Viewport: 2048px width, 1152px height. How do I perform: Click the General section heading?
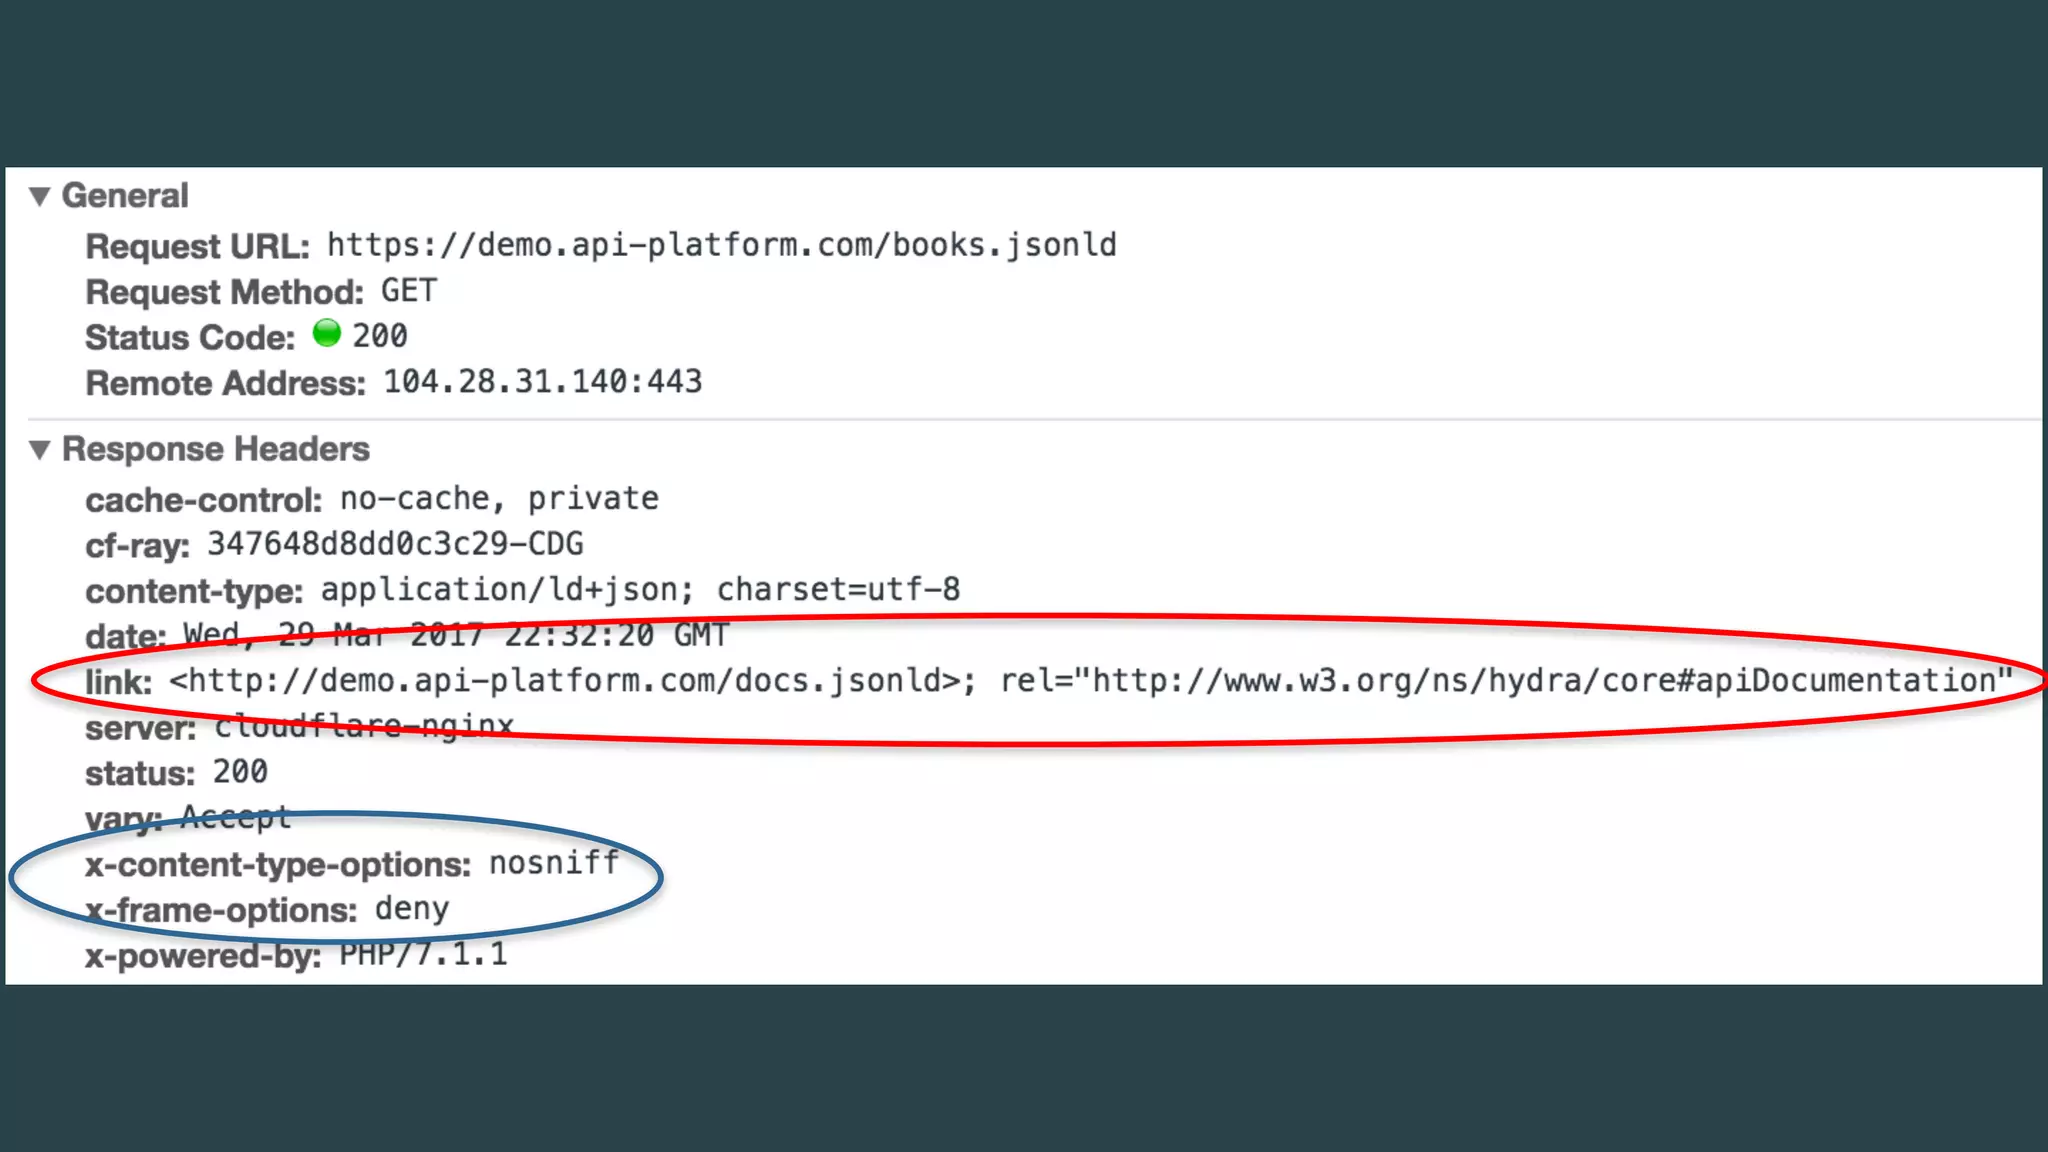coord(125,196)
